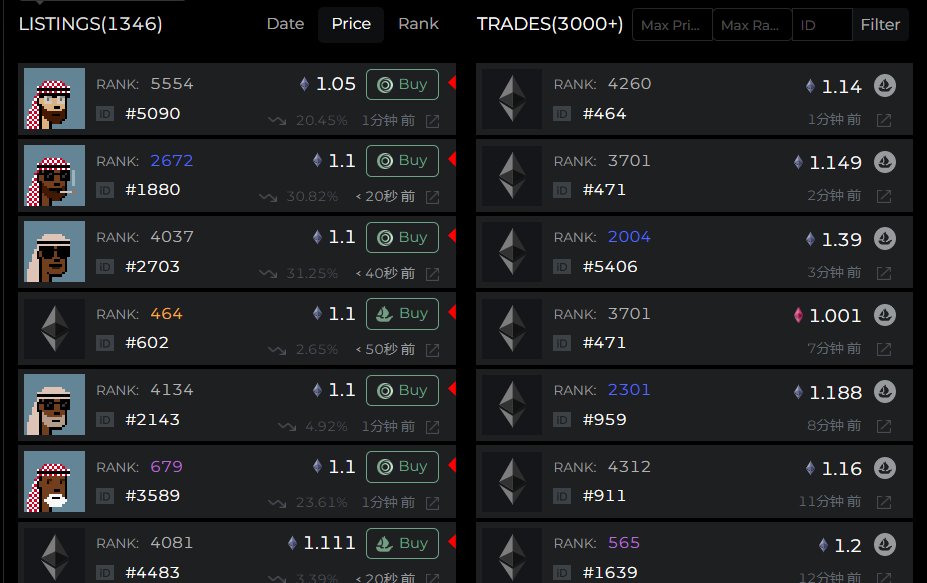Open external link for 1.001 trade #471
The height and width of the screenshot is (583, 927).
click(884, 349)
